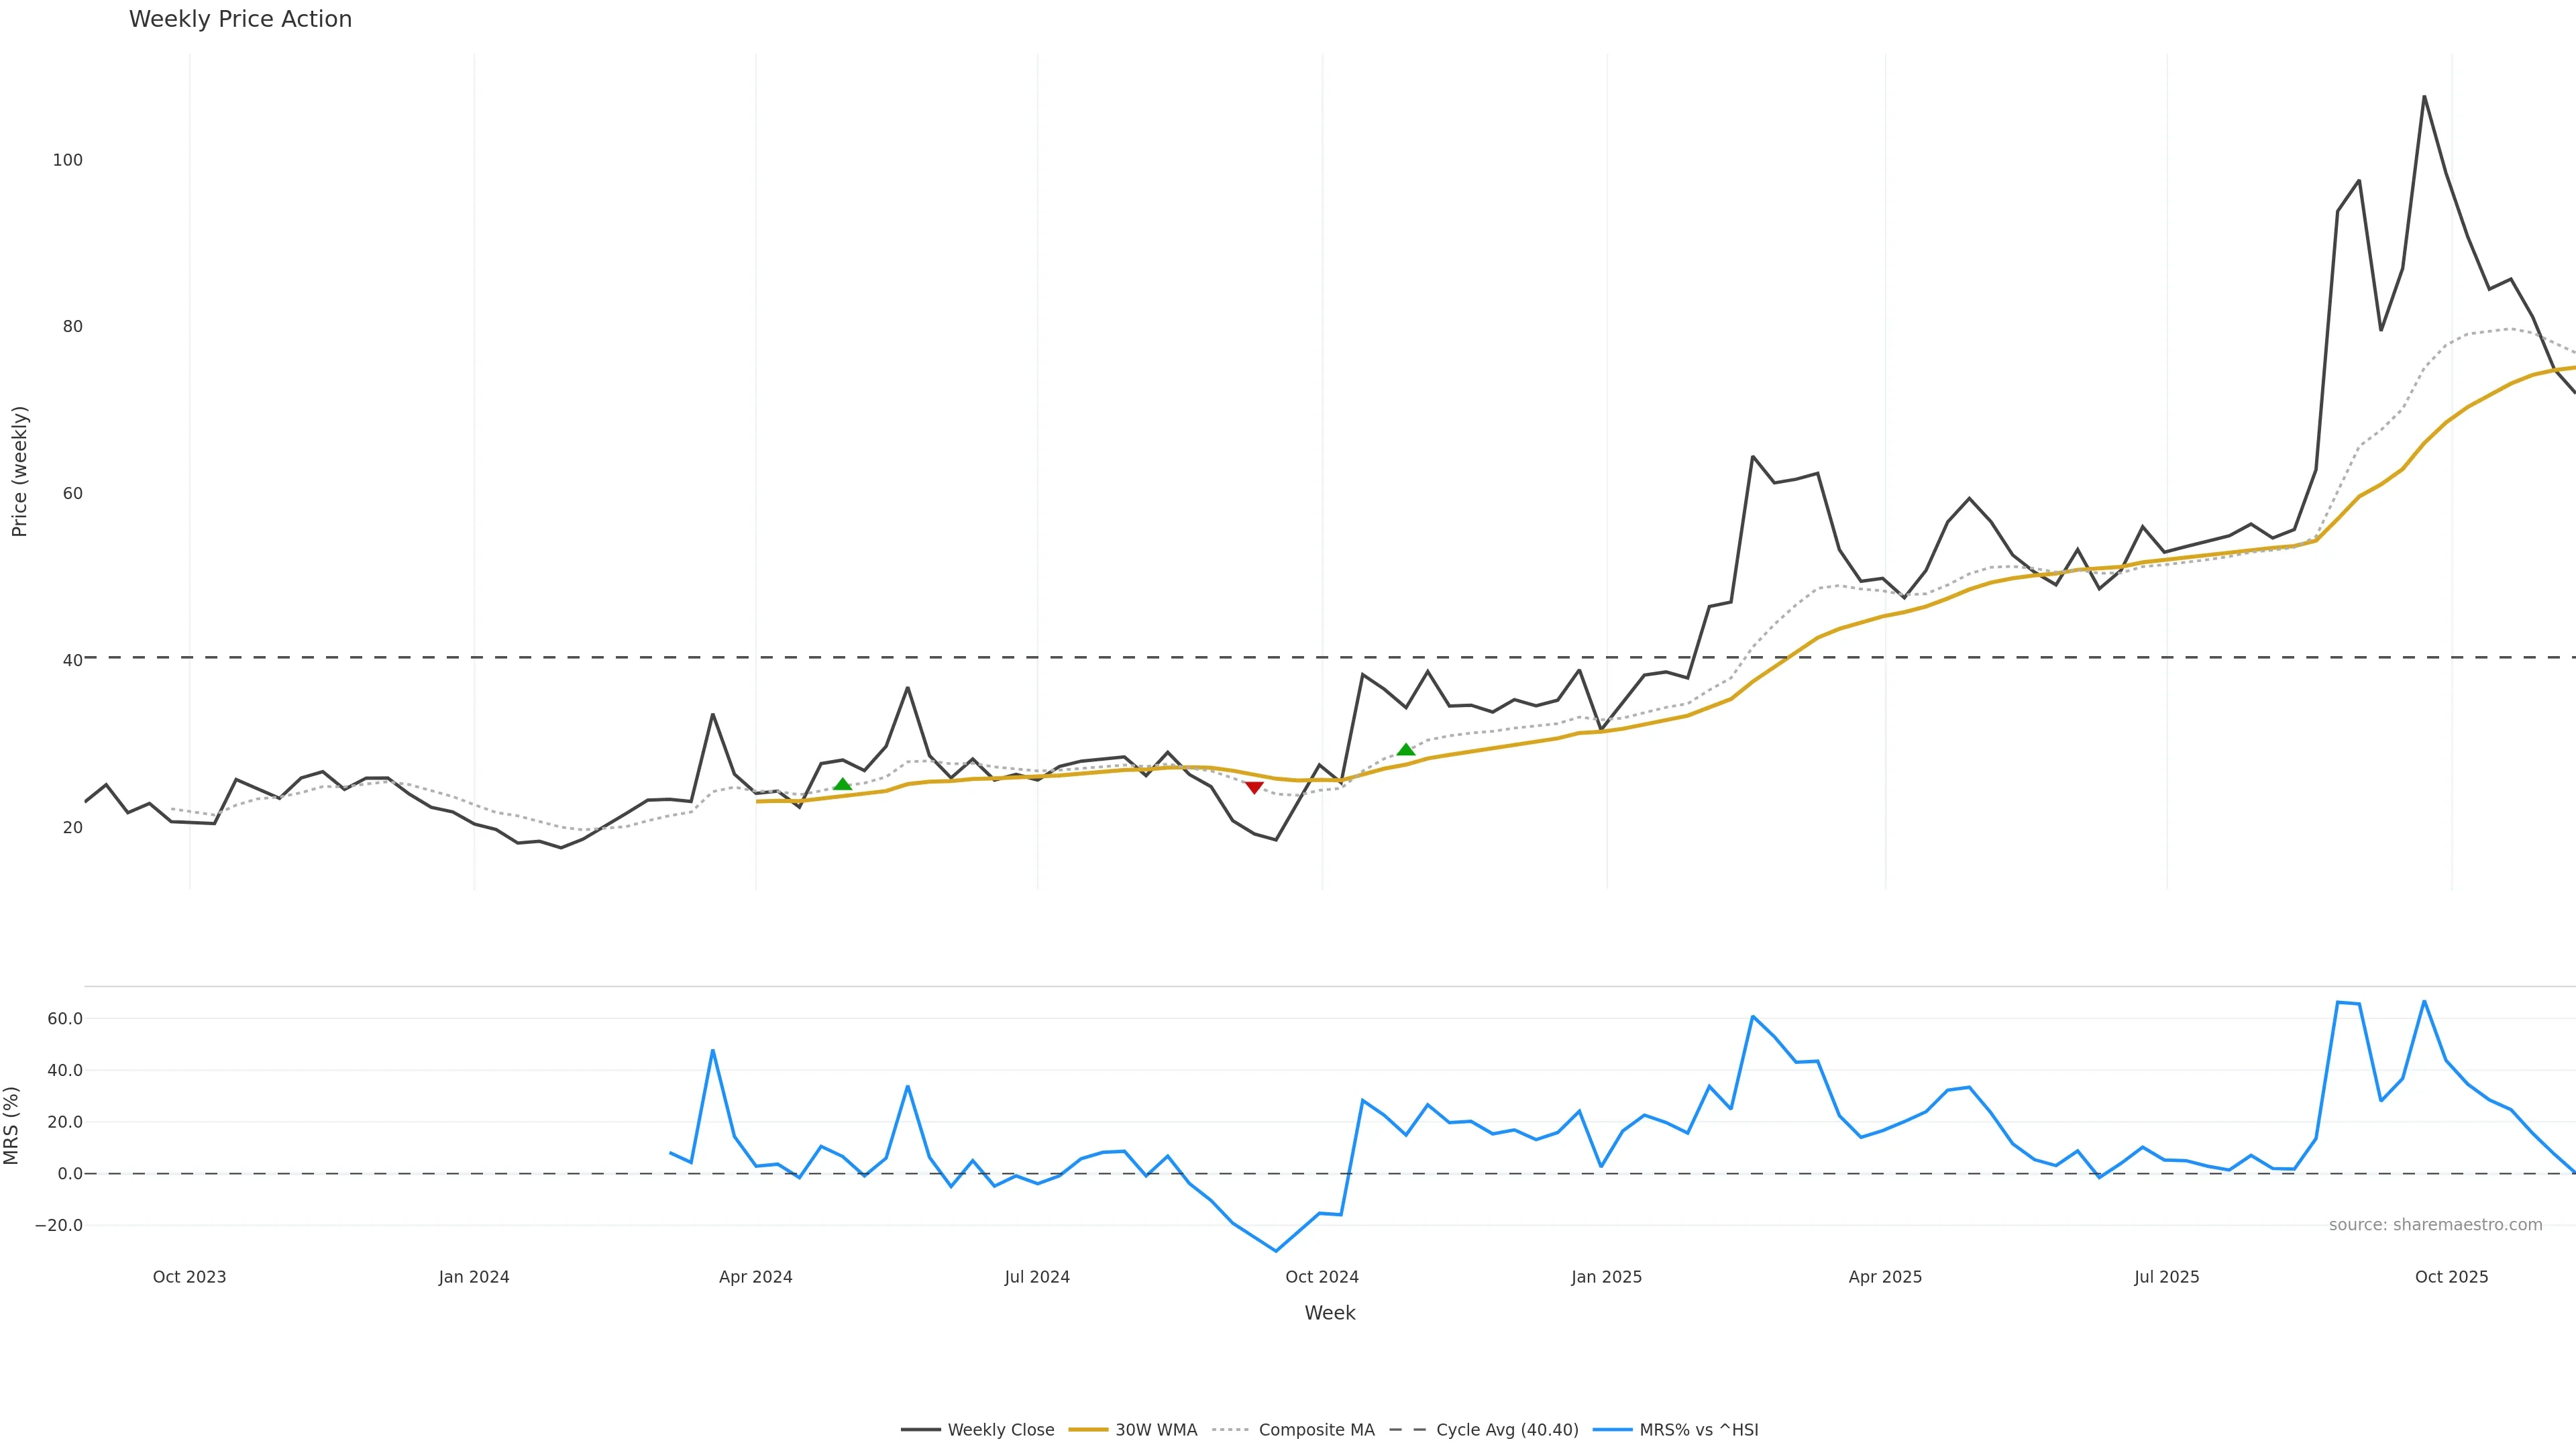Click the MRS% vs ^HSI legend line swatch
Viewport: 2576px width, 1449px height.
[x=1611, y=1430]
